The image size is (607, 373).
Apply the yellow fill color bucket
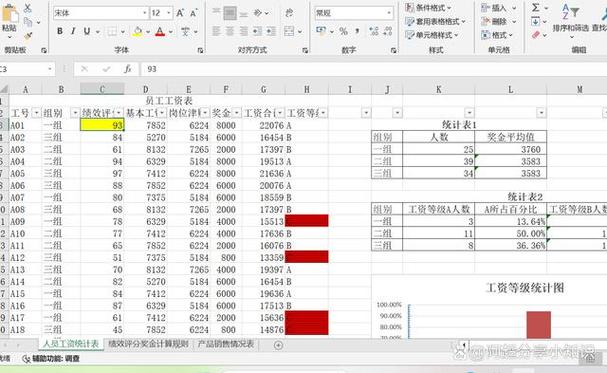point(137,31)
